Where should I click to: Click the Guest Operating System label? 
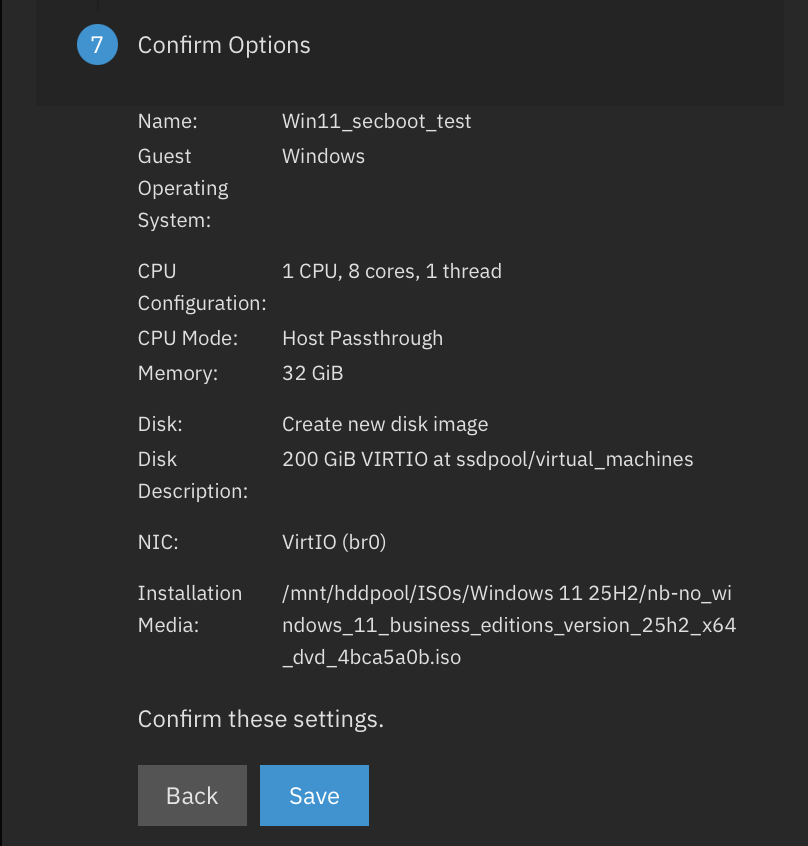[x=183, y=188]
